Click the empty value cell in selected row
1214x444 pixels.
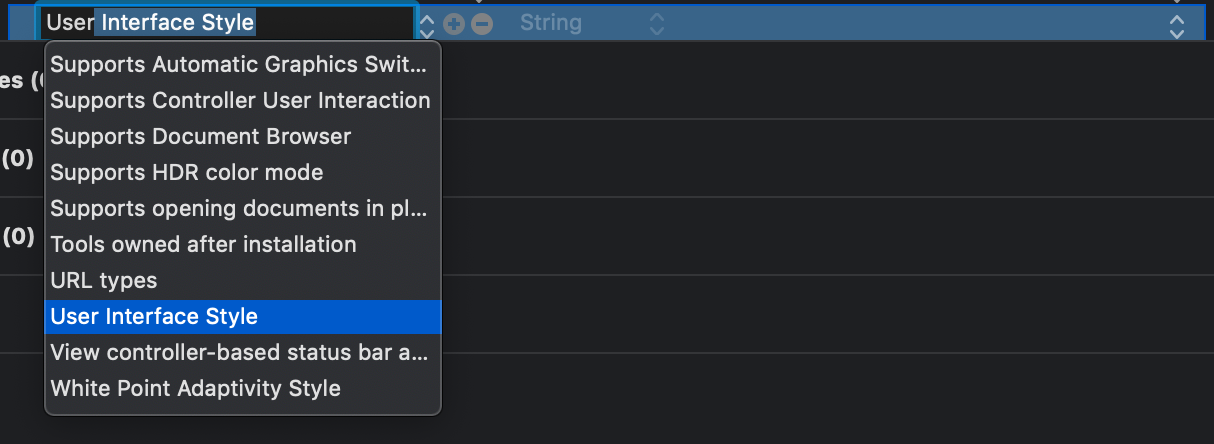[900, 23]
